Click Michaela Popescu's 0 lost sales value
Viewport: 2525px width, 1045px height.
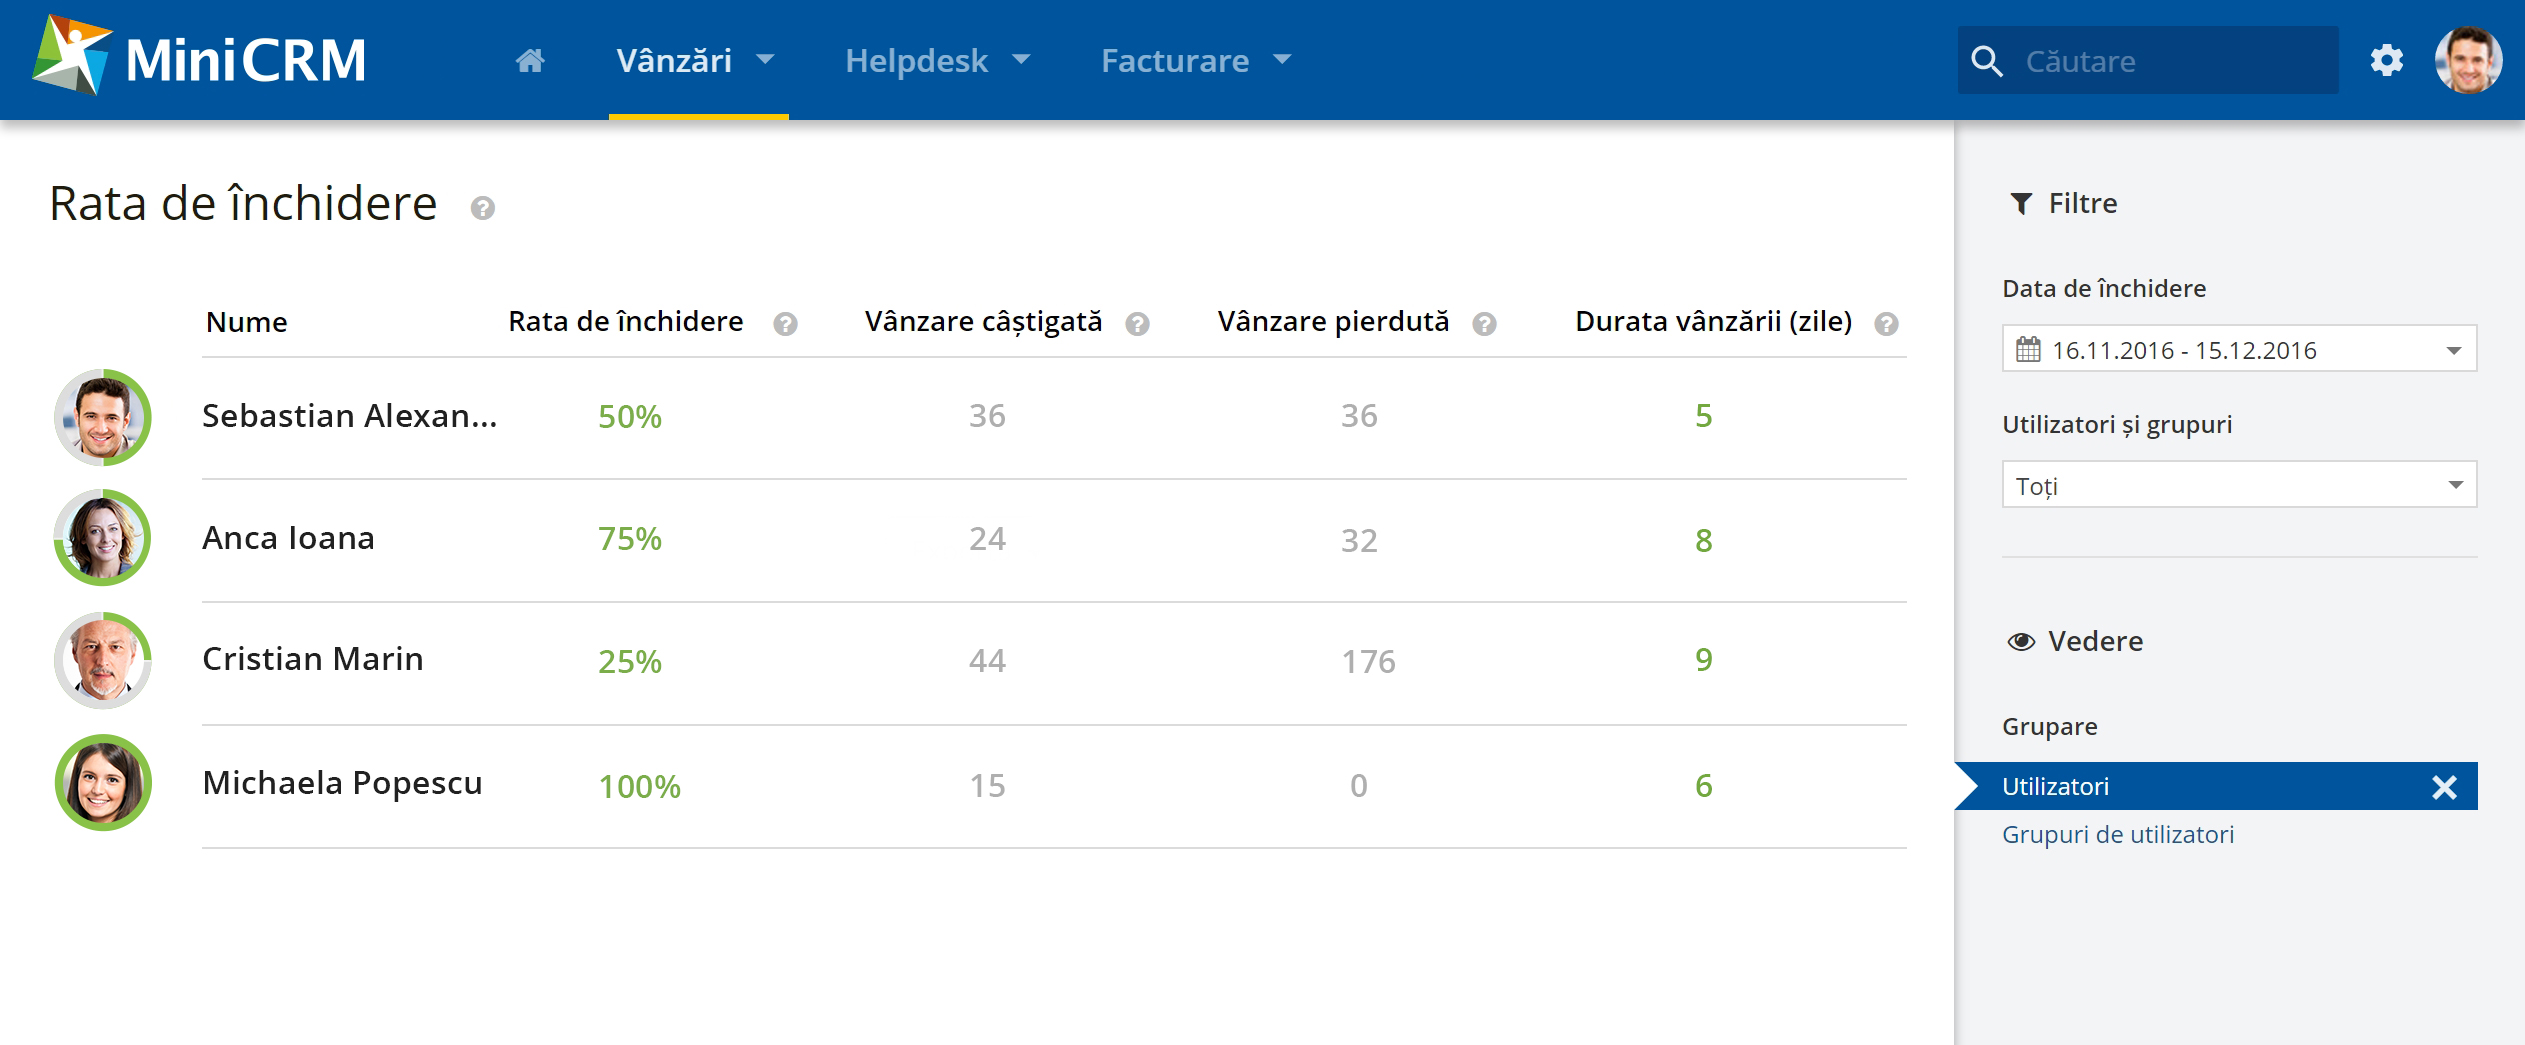[x=1358, y=786]
